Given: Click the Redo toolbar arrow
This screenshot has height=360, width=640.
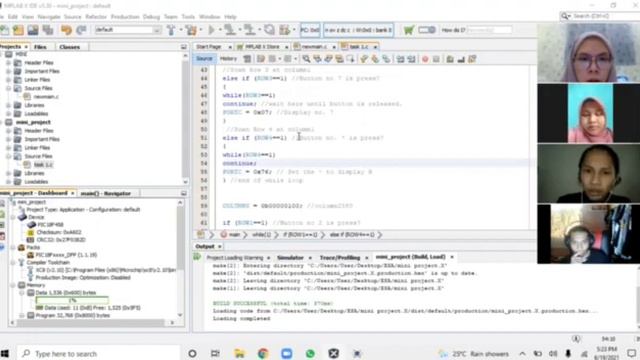Looking at the screenshot, I should [81, 30].
